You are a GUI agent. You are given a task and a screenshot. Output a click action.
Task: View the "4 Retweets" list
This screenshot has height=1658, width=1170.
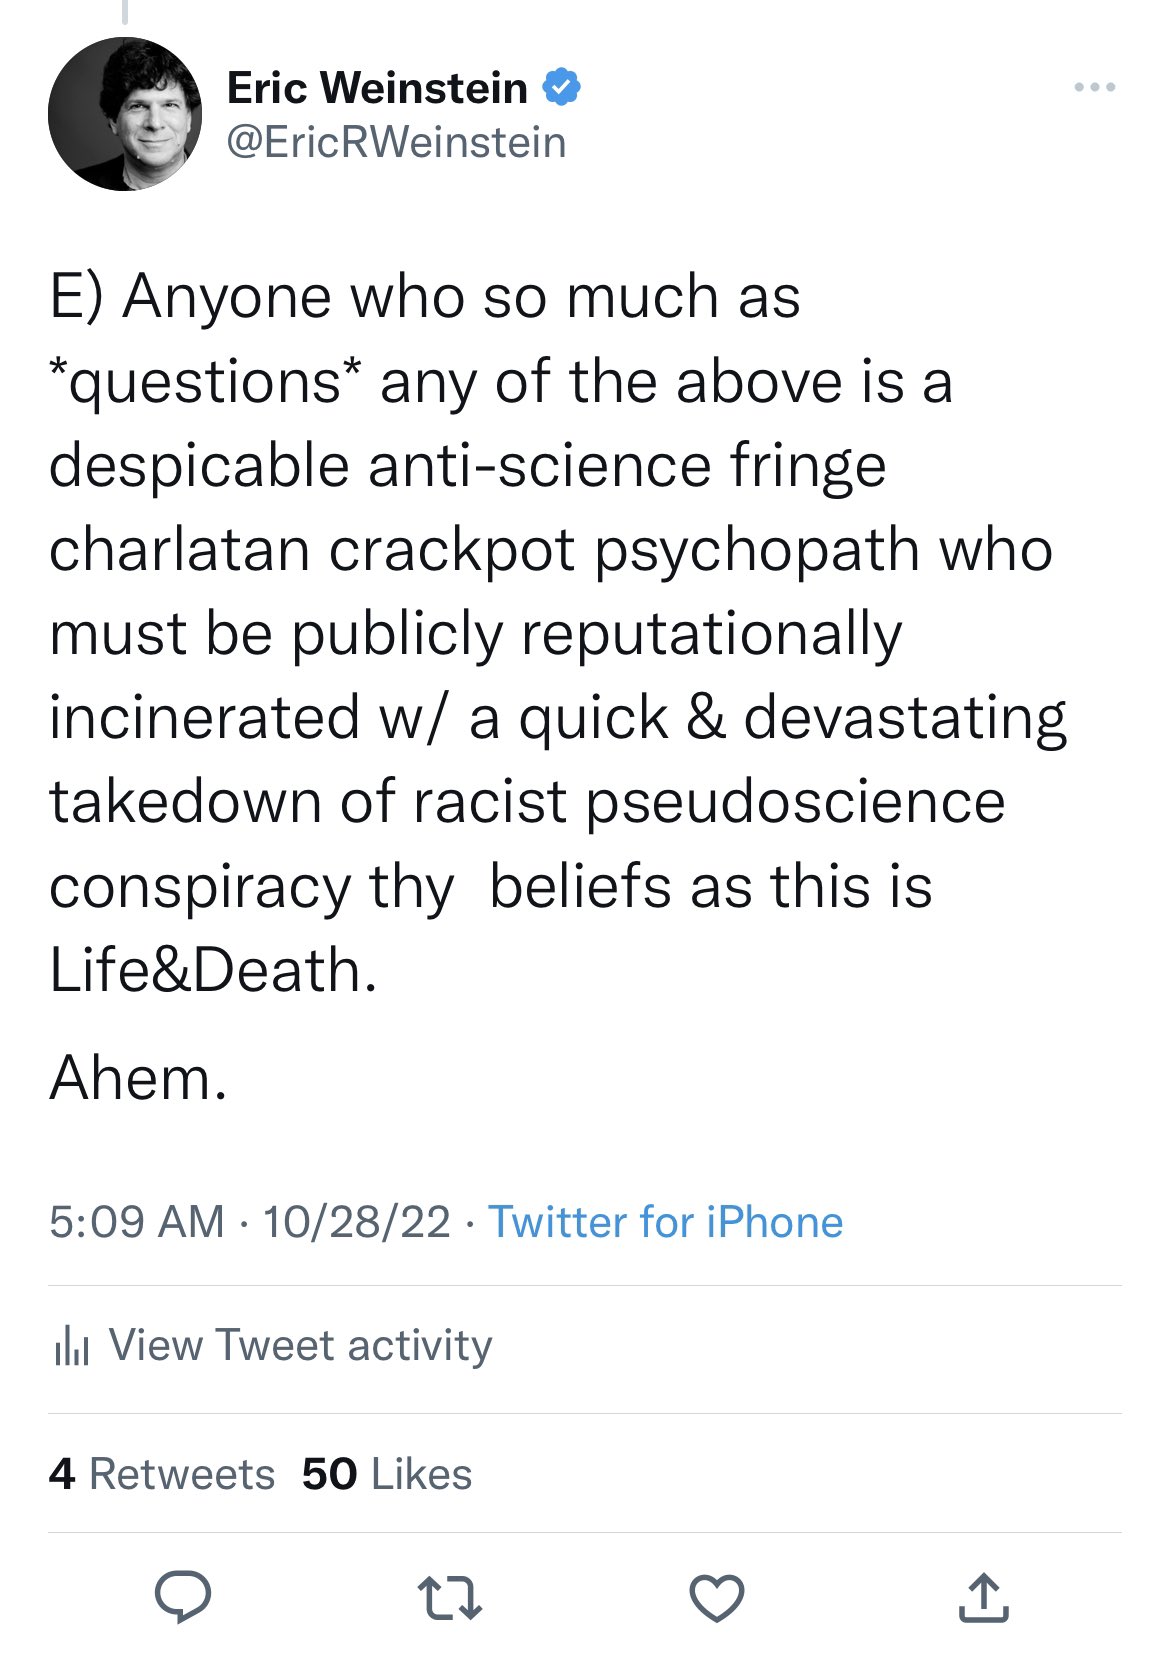pyautogui.click(x=161, y=1474)
